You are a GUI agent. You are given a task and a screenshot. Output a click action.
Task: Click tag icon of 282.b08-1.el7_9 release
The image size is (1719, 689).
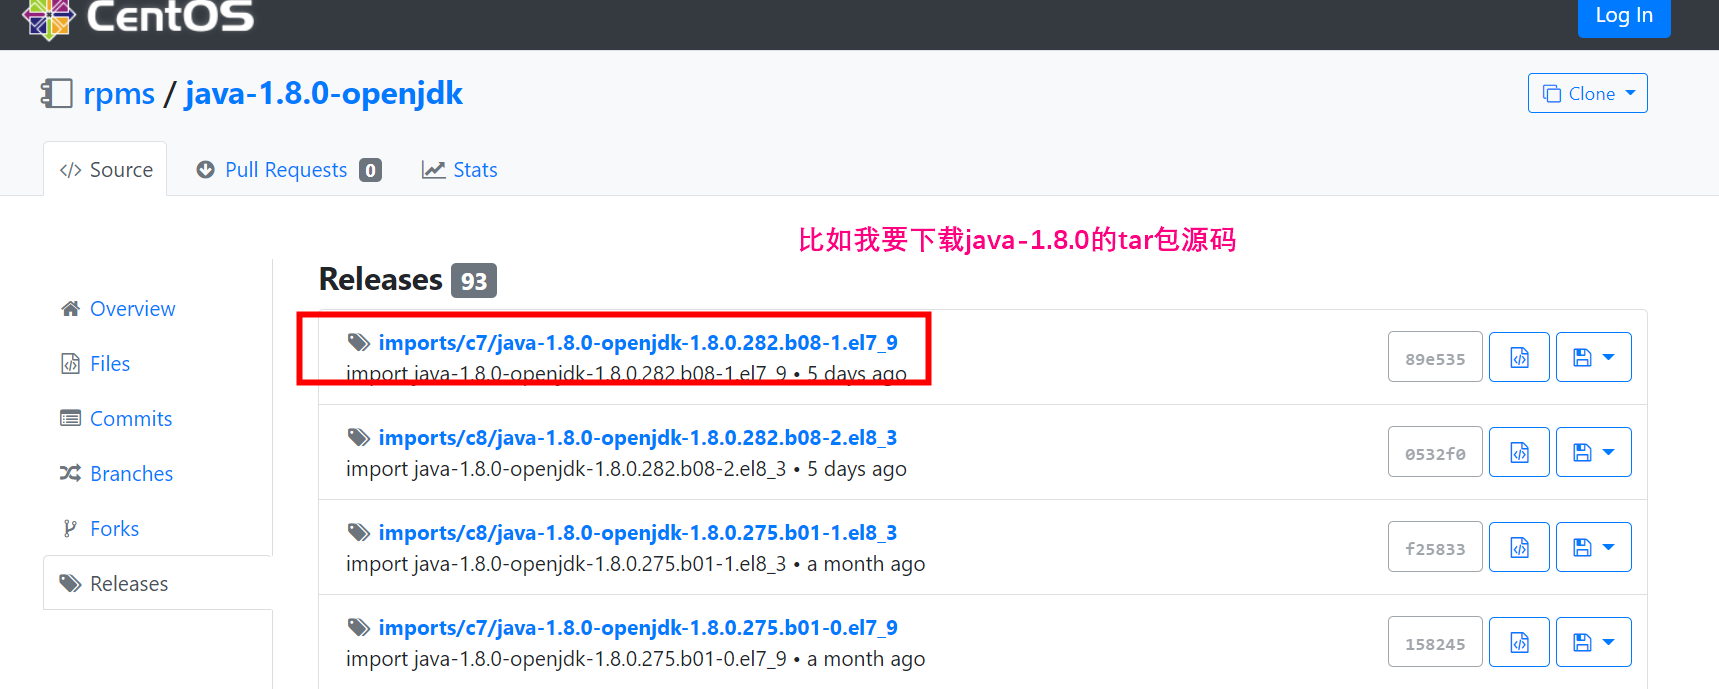coord(359,343)
